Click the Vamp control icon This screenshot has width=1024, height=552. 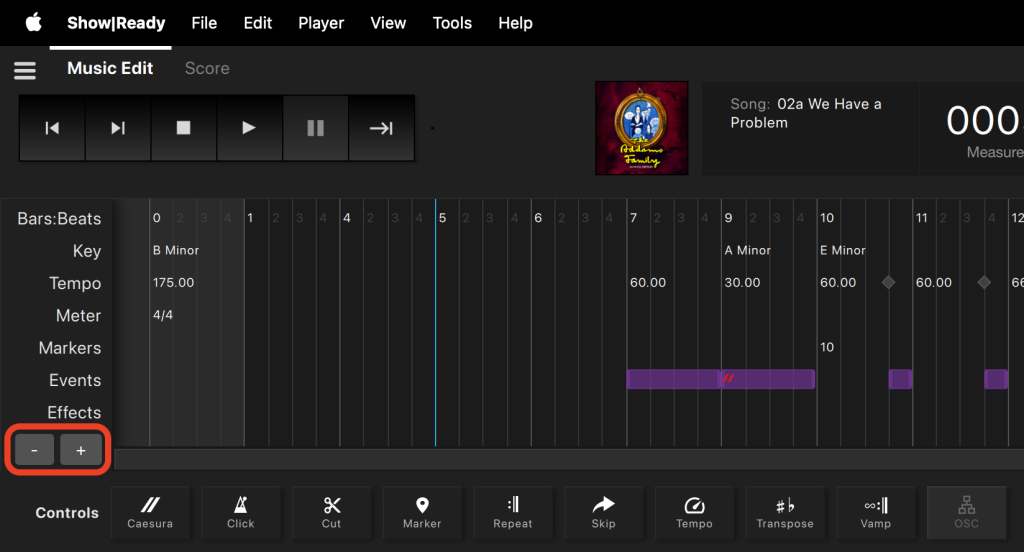pyautogui.click(x=875, y=512)
